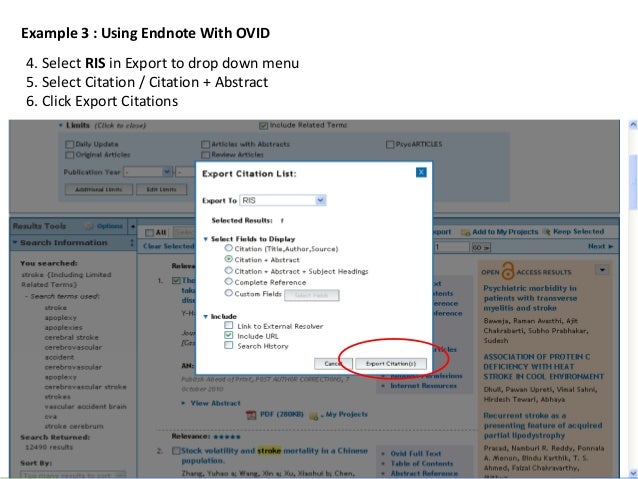
Task: Open the Publication Year start dropdown
Action: [167, 172]
